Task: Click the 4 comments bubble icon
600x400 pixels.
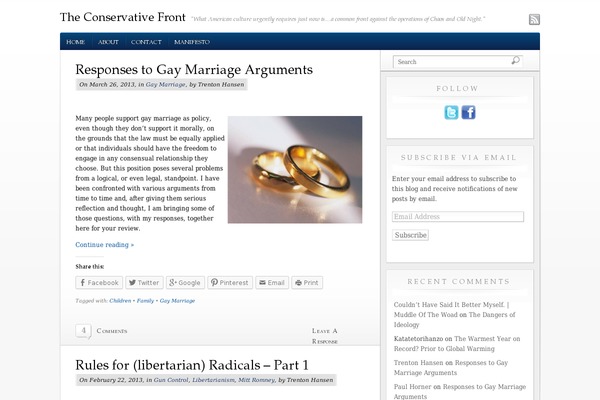Action: pos(83,331)
